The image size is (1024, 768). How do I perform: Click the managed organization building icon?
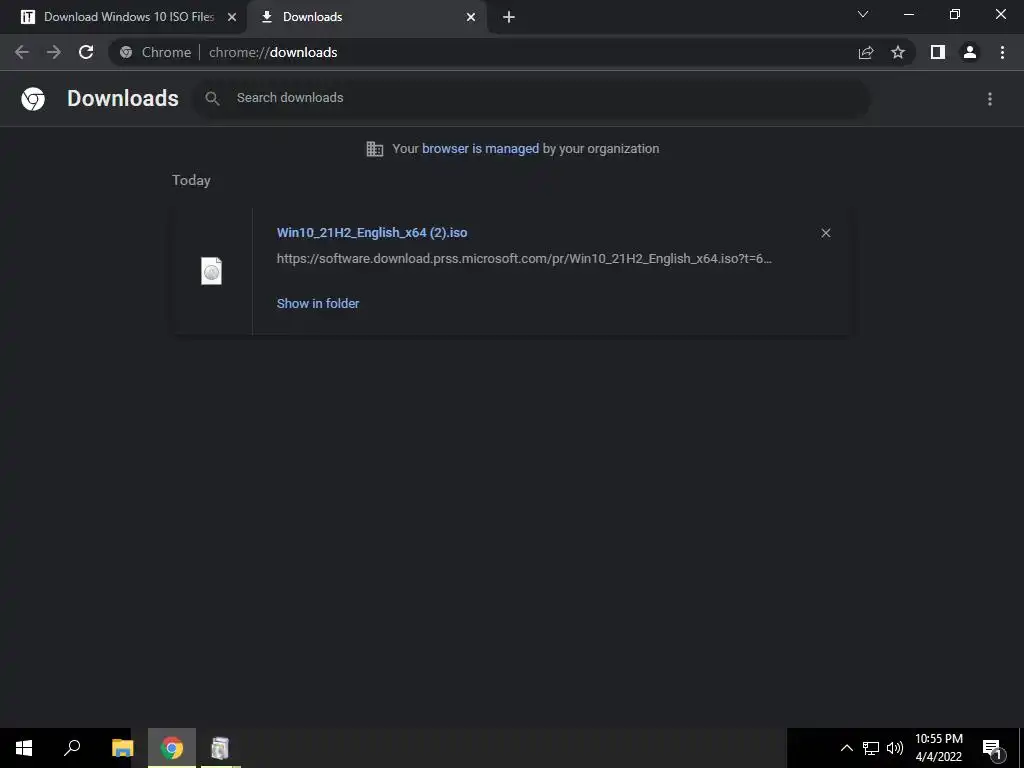375,149
